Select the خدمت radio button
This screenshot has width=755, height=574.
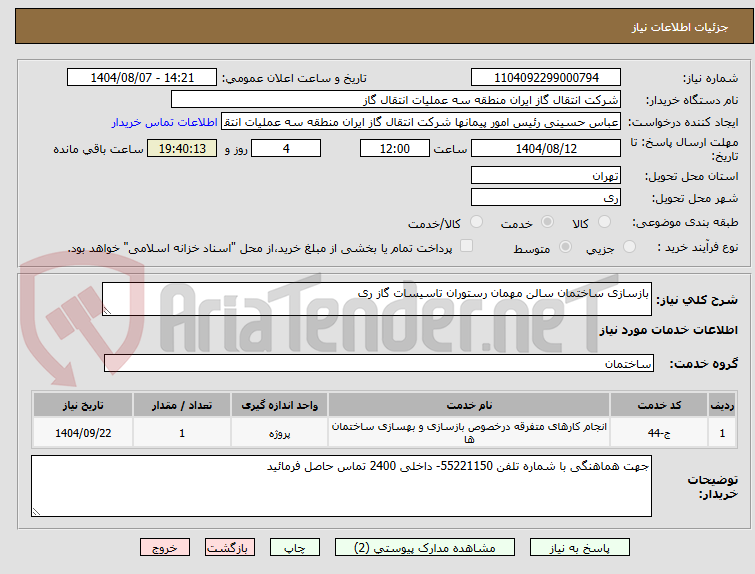[x=547, y=222]
